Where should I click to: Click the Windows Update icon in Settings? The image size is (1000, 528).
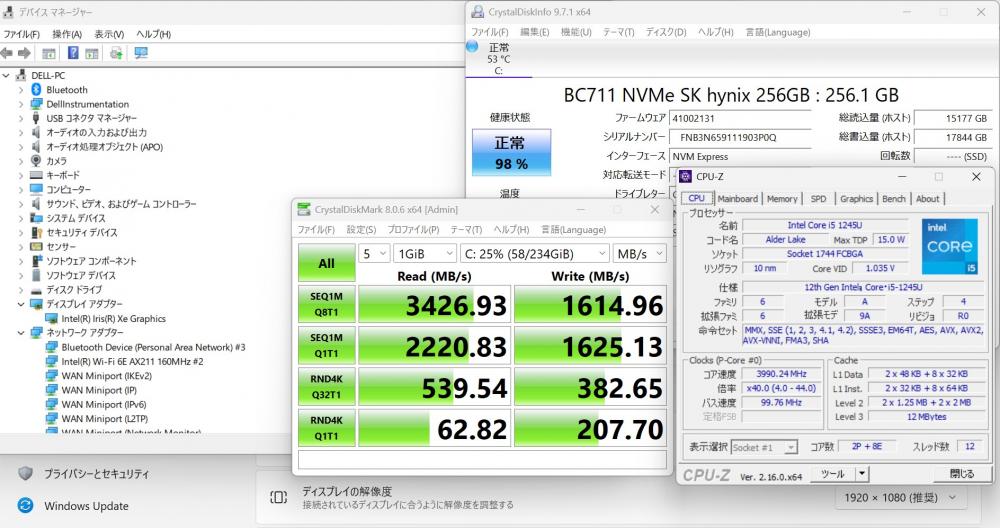click(x=25, y=506)
